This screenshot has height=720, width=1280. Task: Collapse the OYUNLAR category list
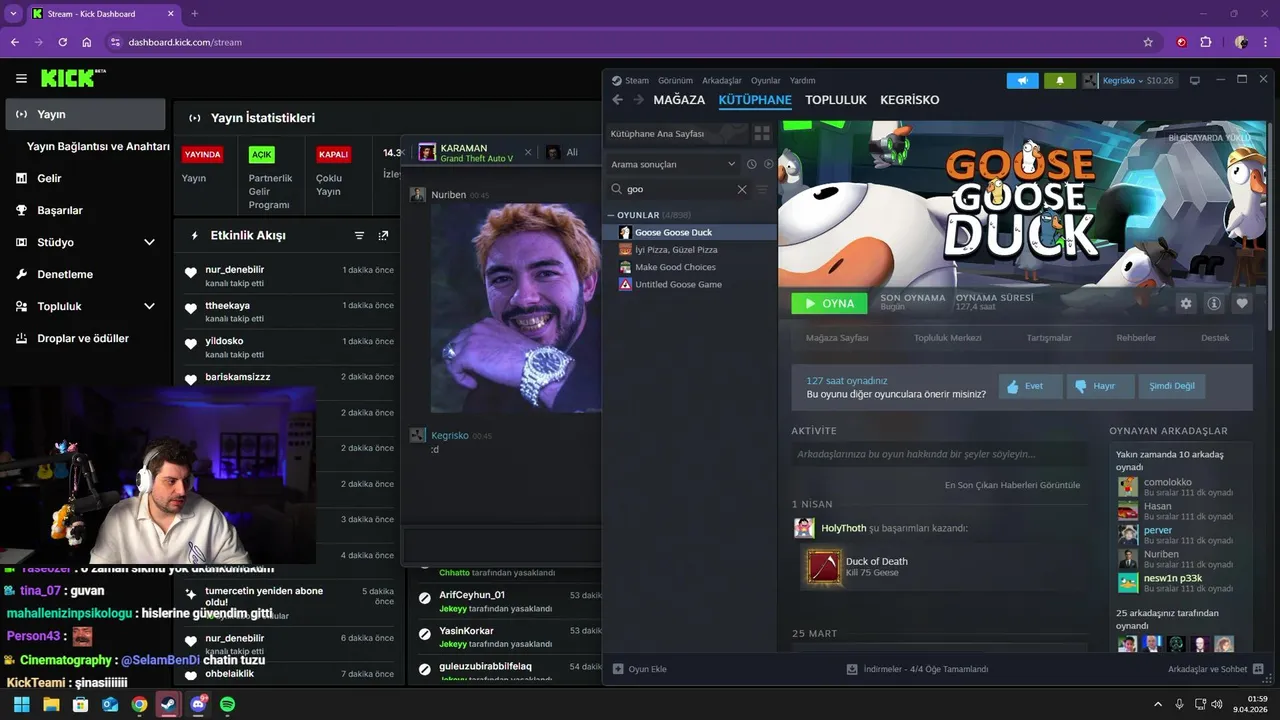(x=611, y=215)
